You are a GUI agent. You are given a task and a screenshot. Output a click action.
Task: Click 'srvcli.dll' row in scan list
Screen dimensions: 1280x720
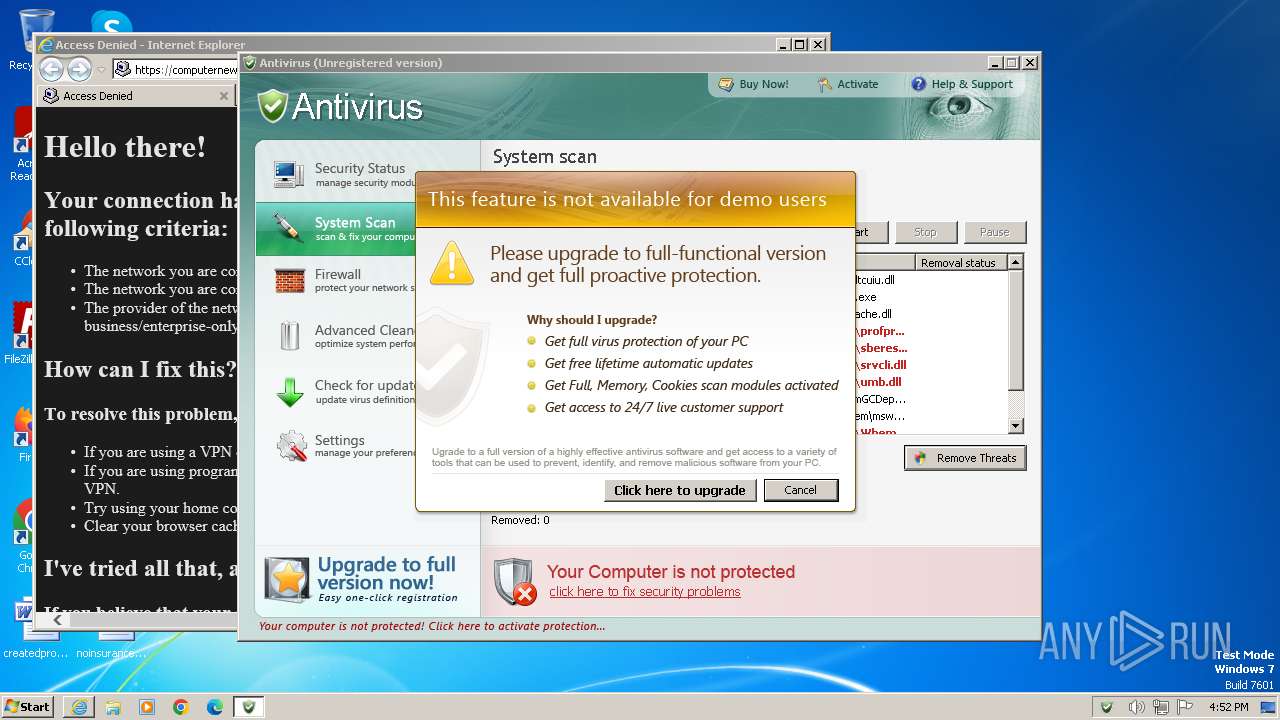pyautogui.click(x=884, y=365)
